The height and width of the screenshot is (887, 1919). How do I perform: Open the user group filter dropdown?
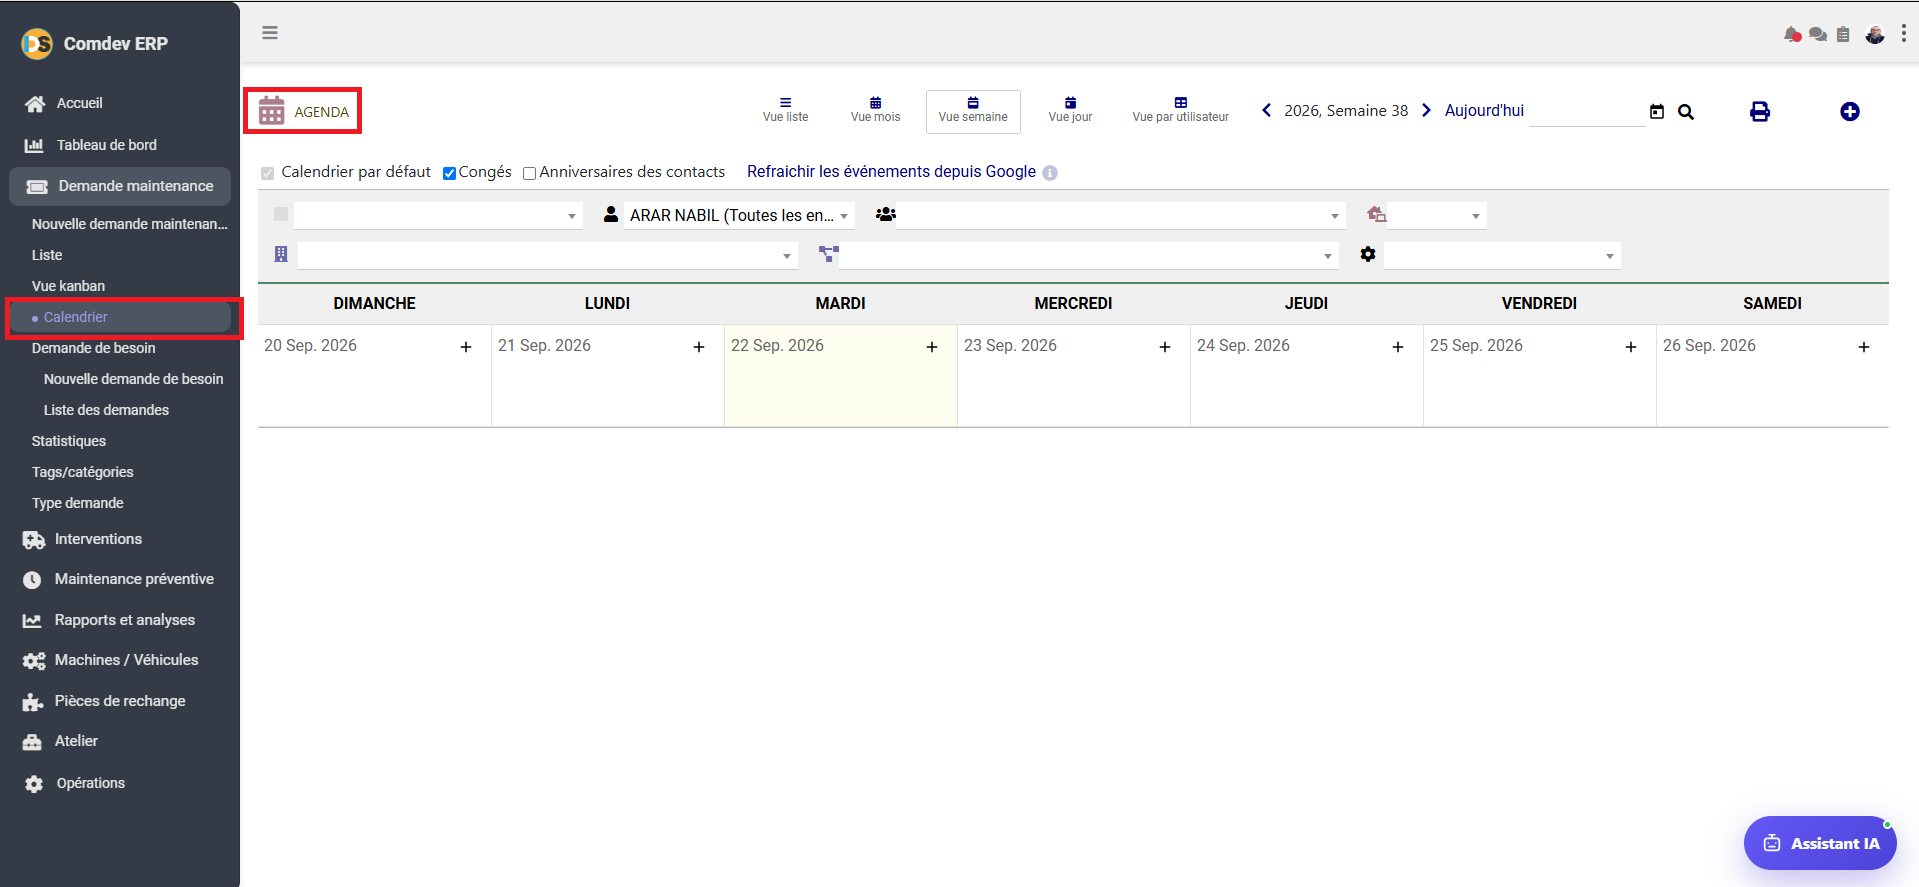click(x=1120, y=215)
